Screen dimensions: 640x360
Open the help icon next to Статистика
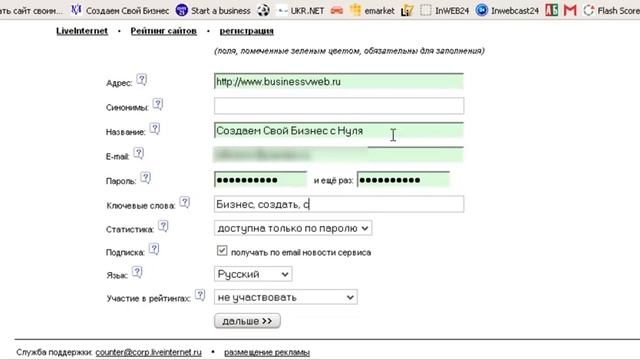click(x=163, y=226)
